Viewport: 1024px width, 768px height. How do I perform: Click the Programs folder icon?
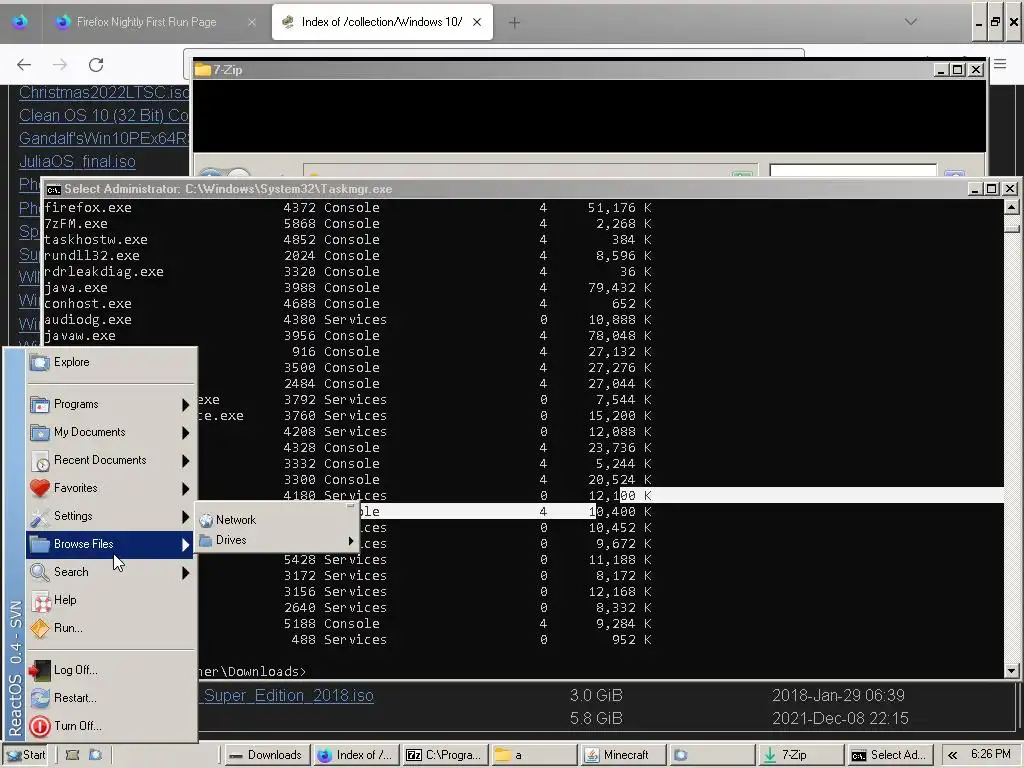(40, 405)
